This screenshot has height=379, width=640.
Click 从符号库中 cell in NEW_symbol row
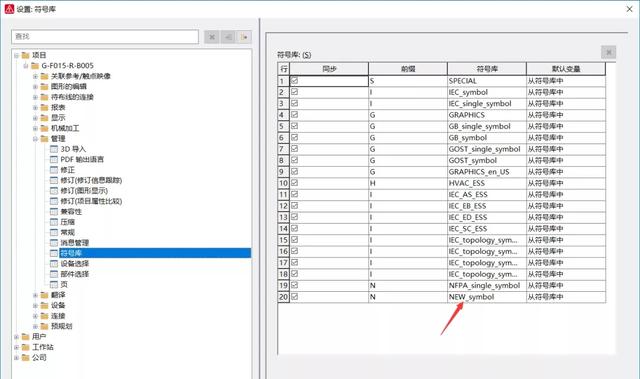click(566, 297)
